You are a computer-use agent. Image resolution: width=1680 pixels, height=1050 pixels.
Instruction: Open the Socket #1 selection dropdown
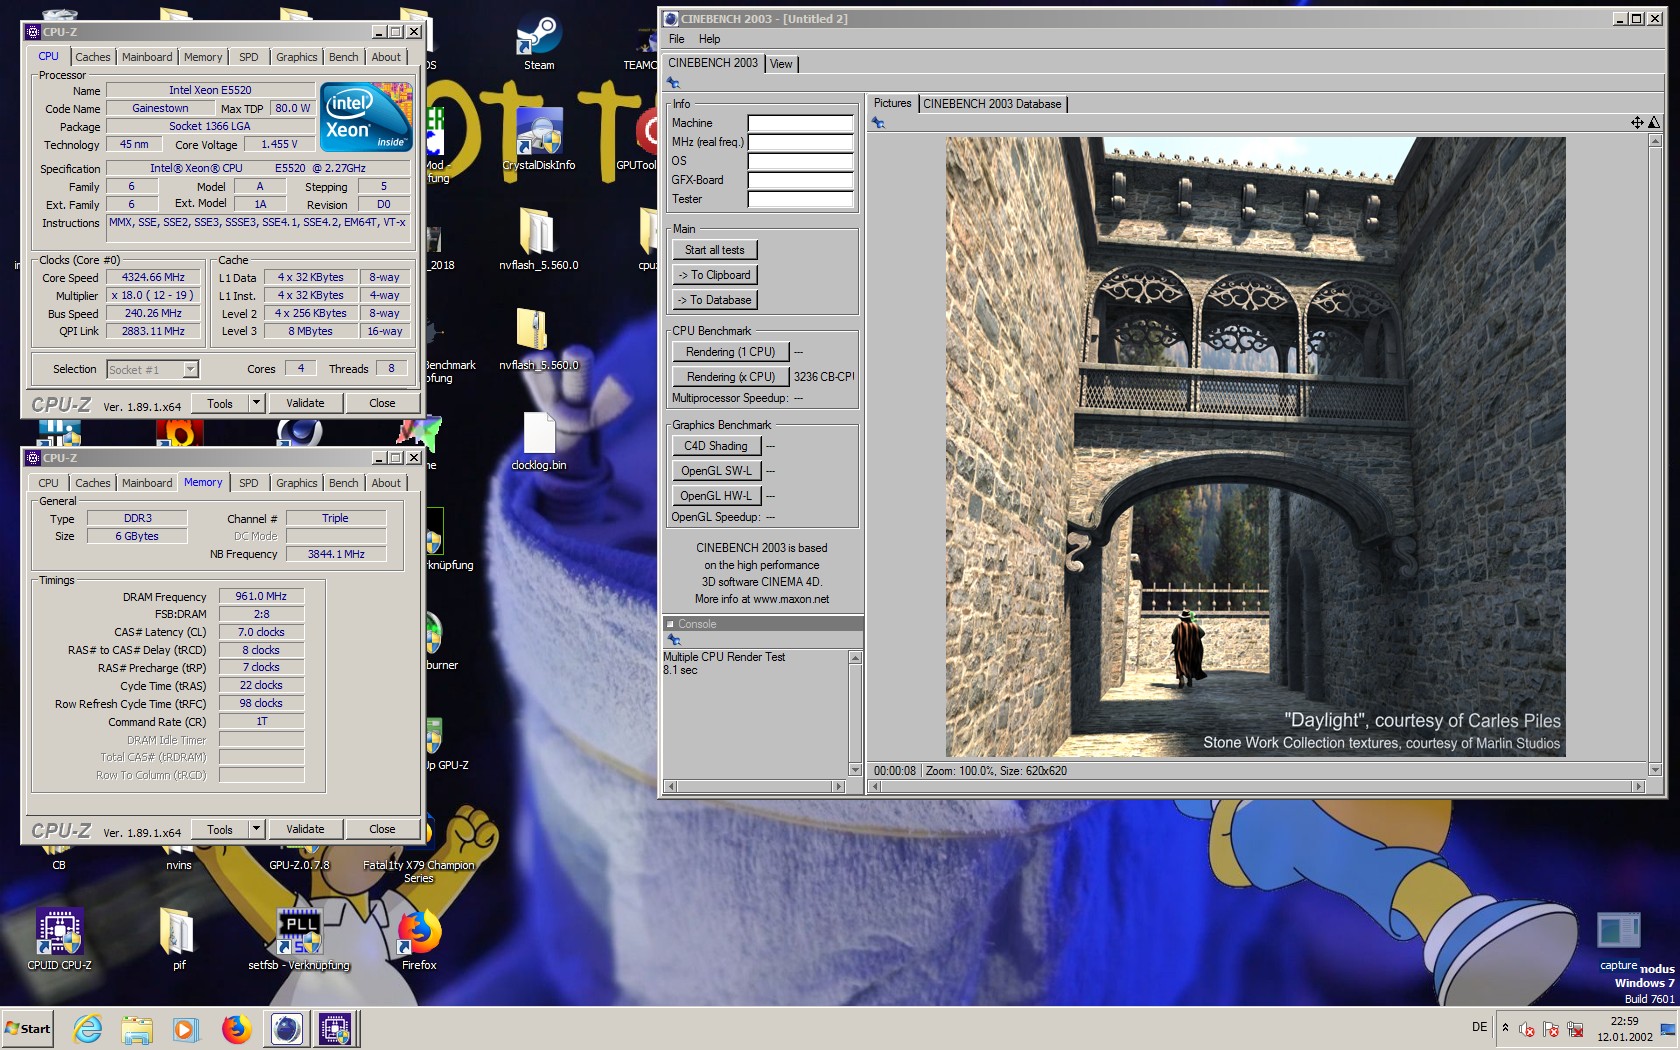(153, 370)
